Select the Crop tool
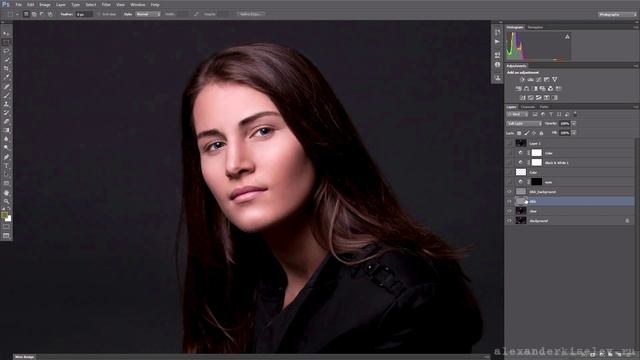 [6, 69]
